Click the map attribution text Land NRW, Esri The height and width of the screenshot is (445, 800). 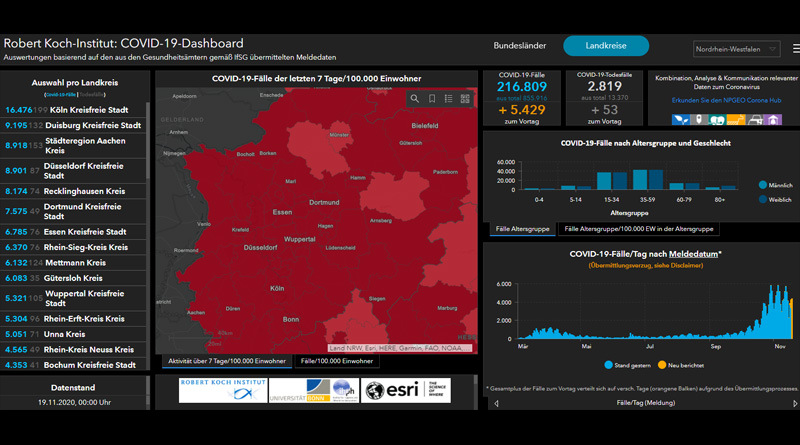(x=399, y=348)
